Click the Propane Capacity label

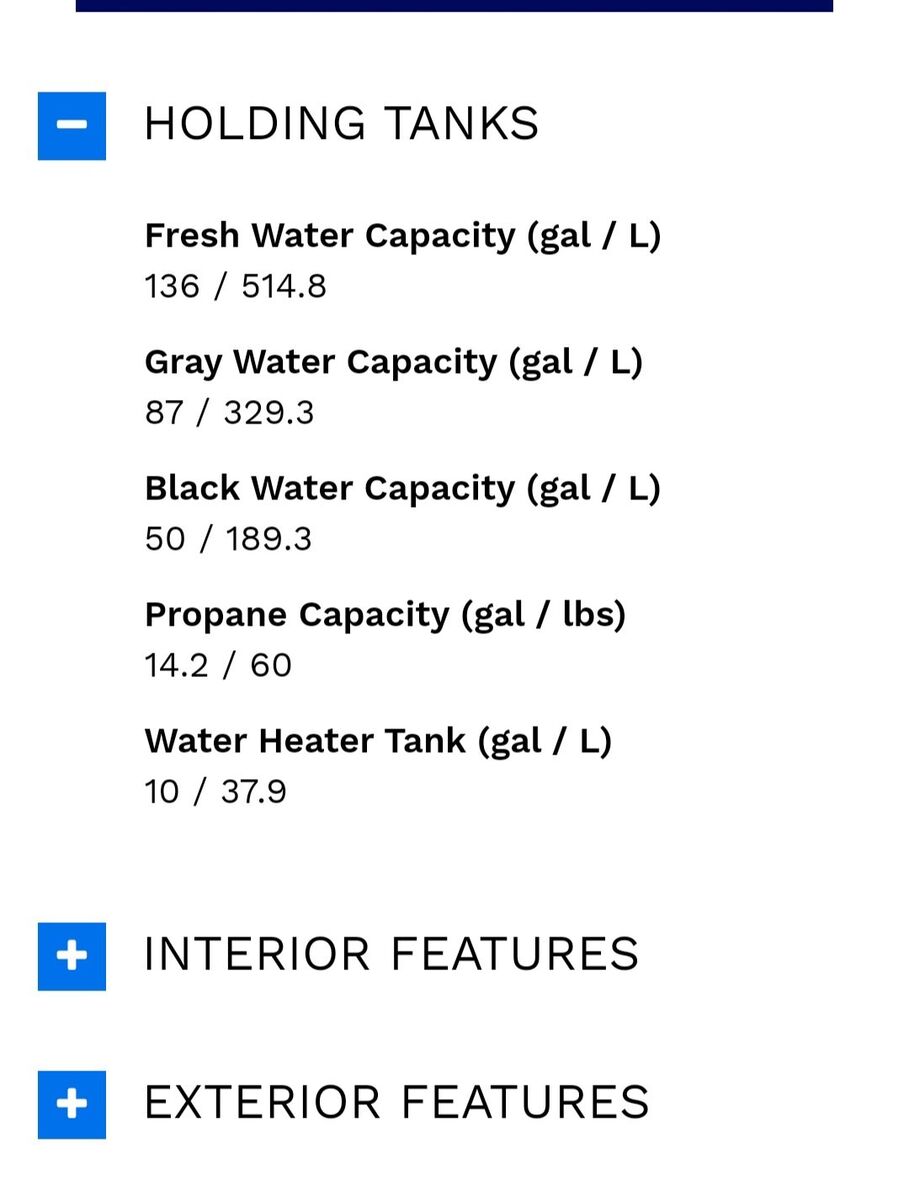tap(385, 614)
